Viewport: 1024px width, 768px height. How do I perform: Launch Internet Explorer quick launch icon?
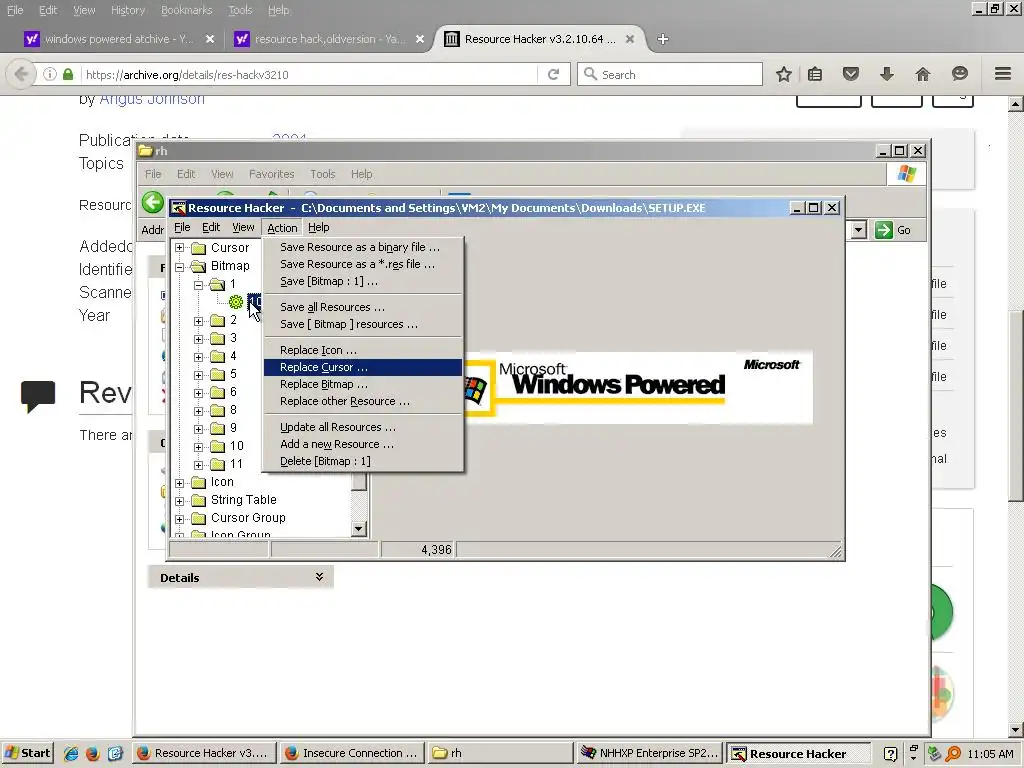71,754
